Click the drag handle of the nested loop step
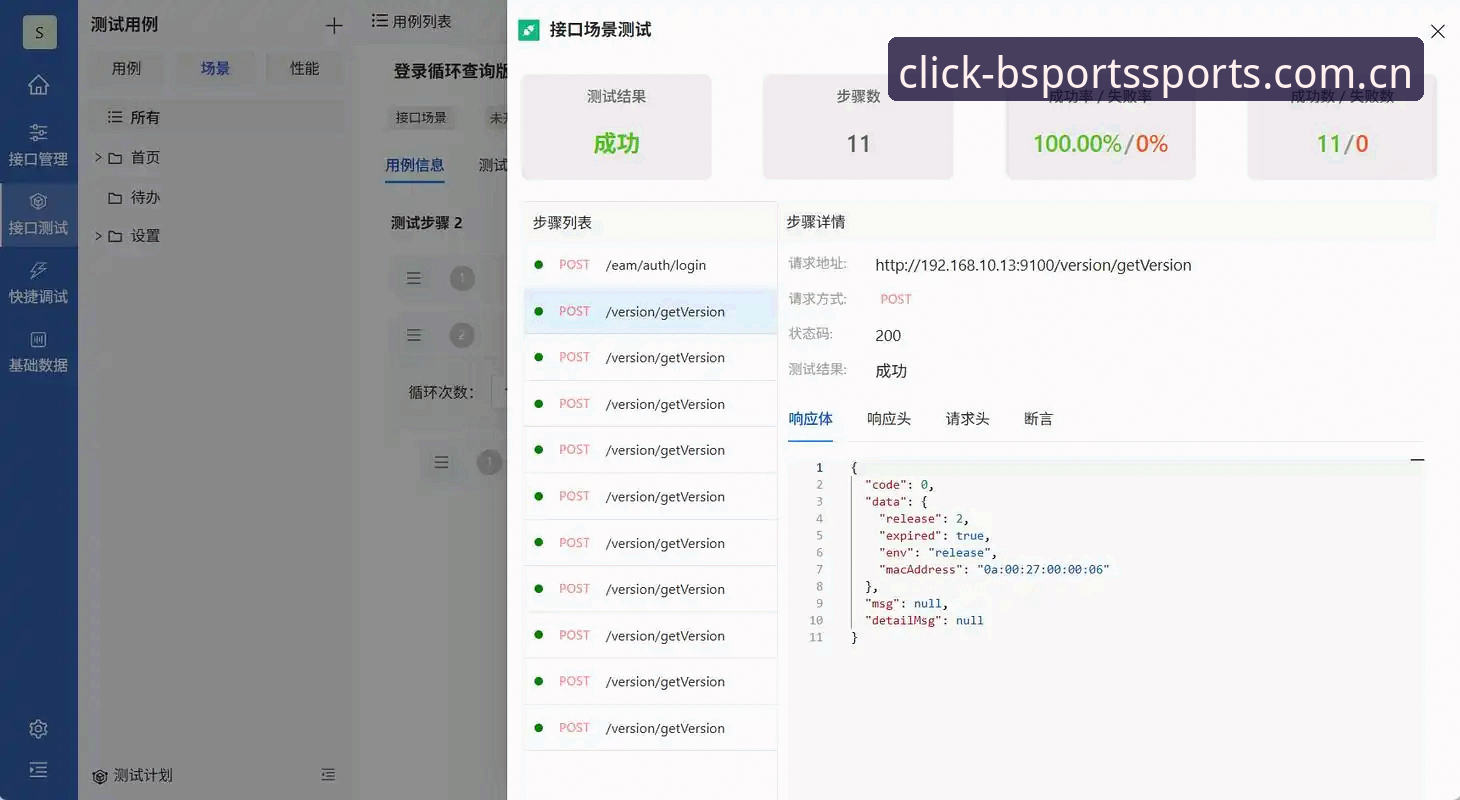The height and width of the screenshot is (800, 1460). (x=441, y=462)
